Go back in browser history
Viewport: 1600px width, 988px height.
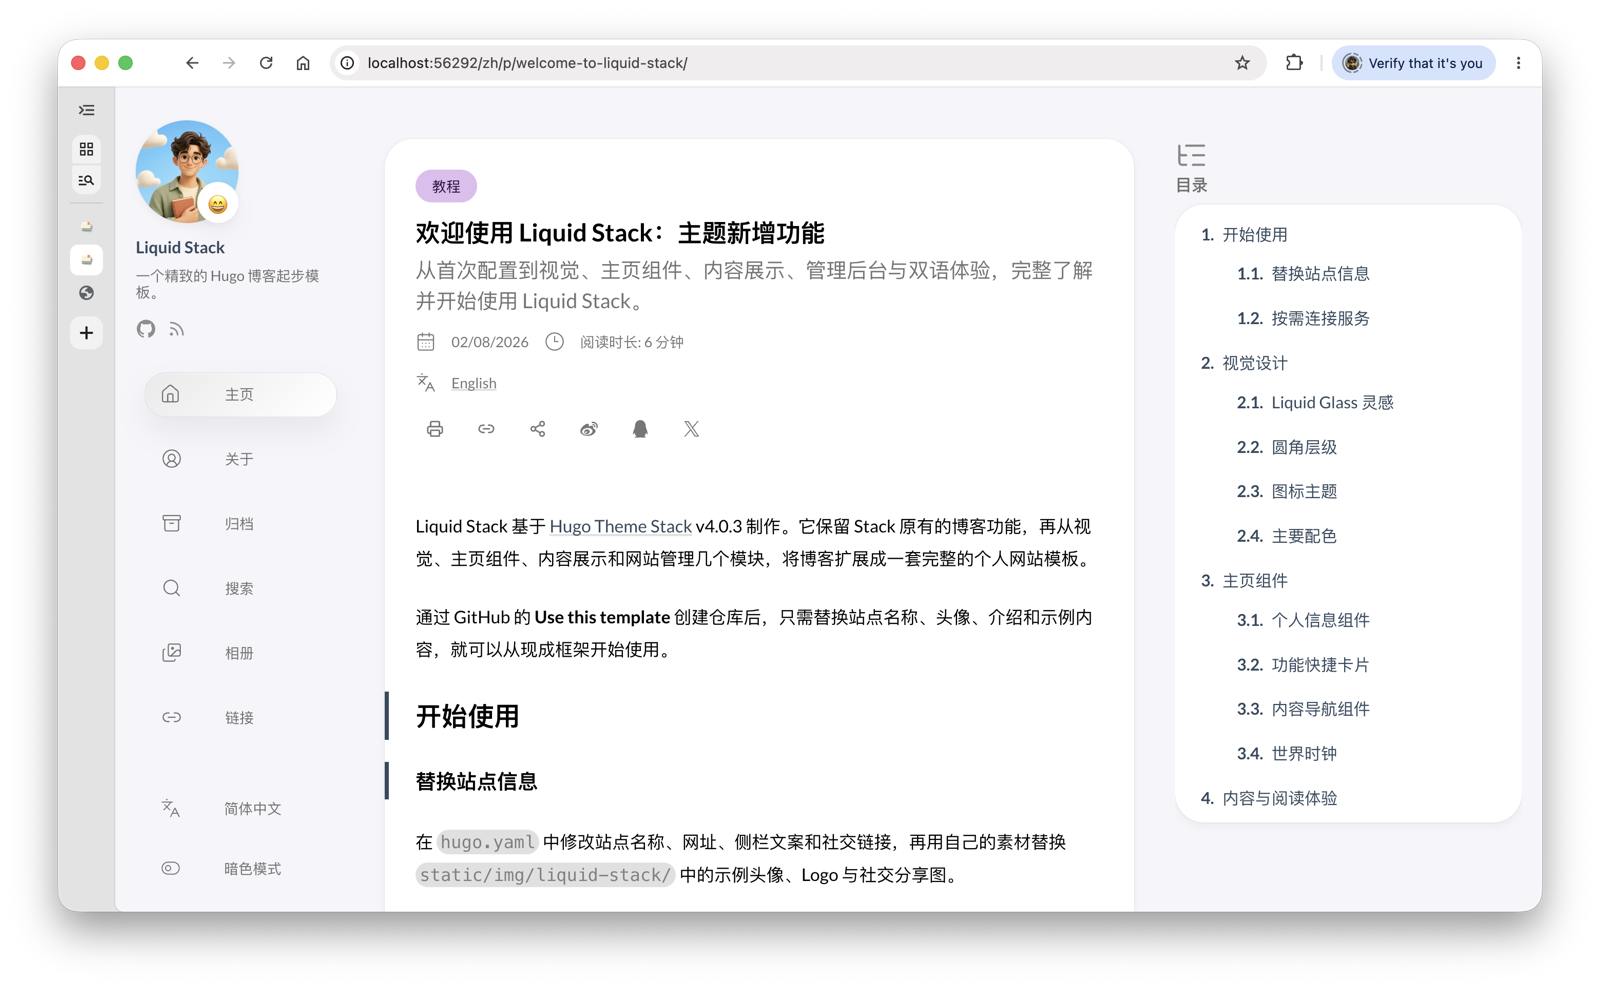[192, 63]
